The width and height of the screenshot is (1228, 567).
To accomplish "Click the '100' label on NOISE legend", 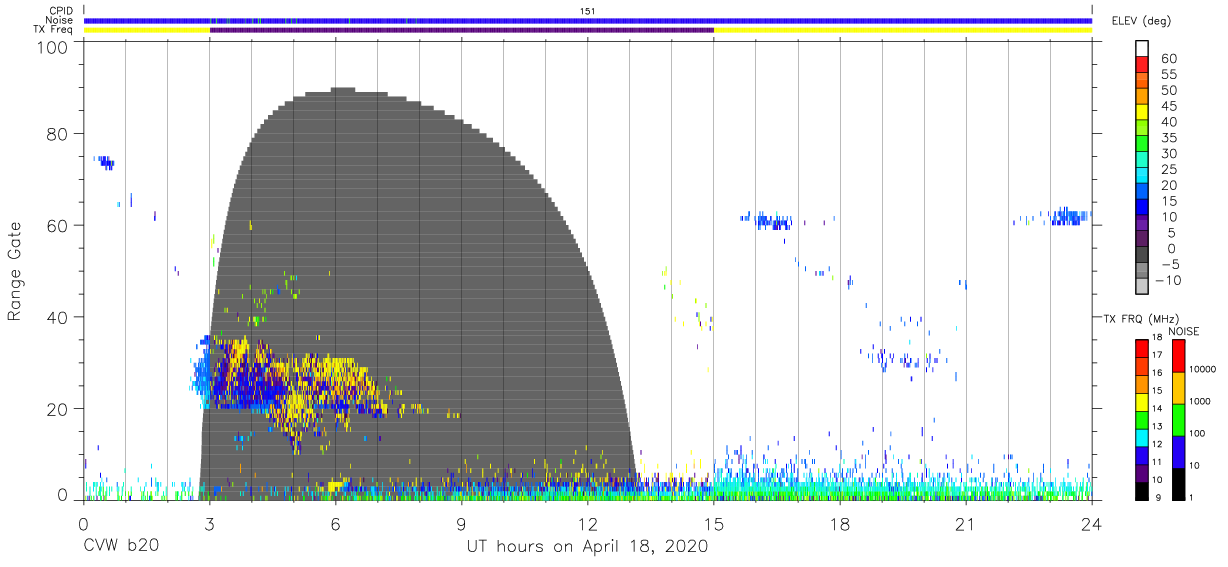I will point(1197,433).
